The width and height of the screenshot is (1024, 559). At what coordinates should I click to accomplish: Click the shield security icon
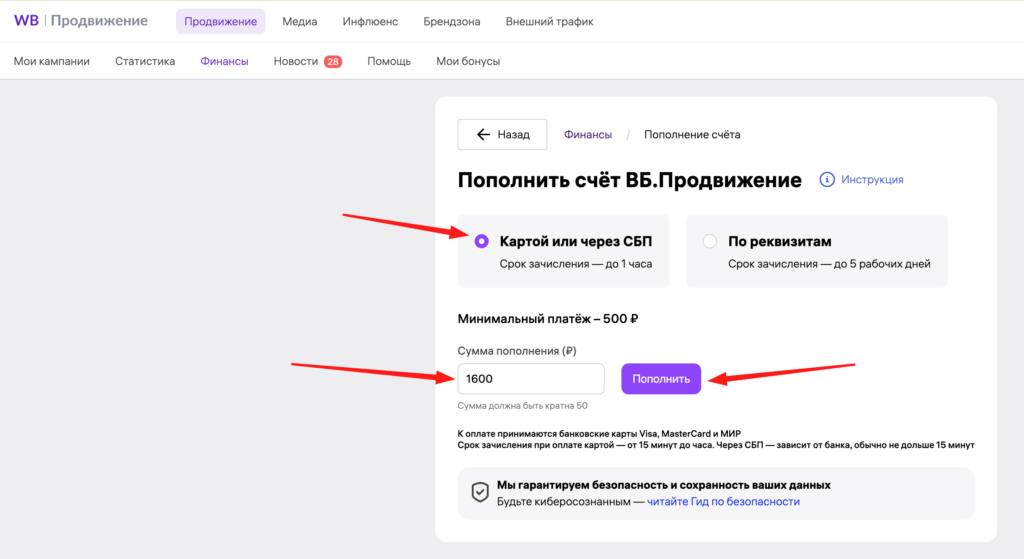(x=480, y=492)
